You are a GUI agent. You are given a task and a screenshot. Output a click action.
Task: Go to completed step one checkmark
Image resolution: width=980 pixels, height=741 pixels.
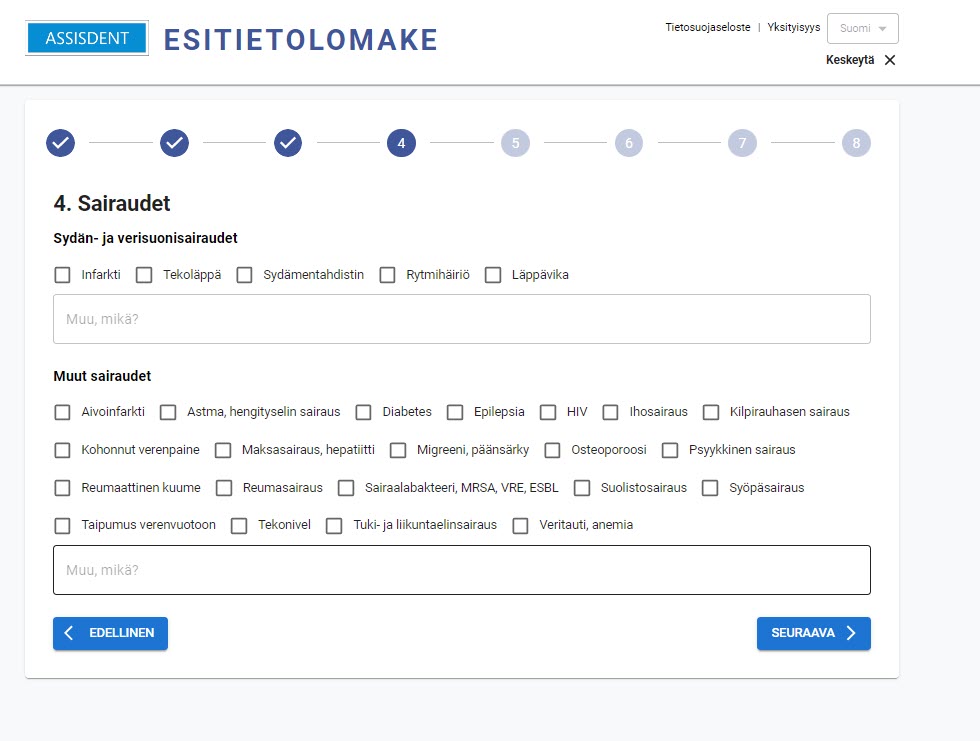[x=61, y=143]
